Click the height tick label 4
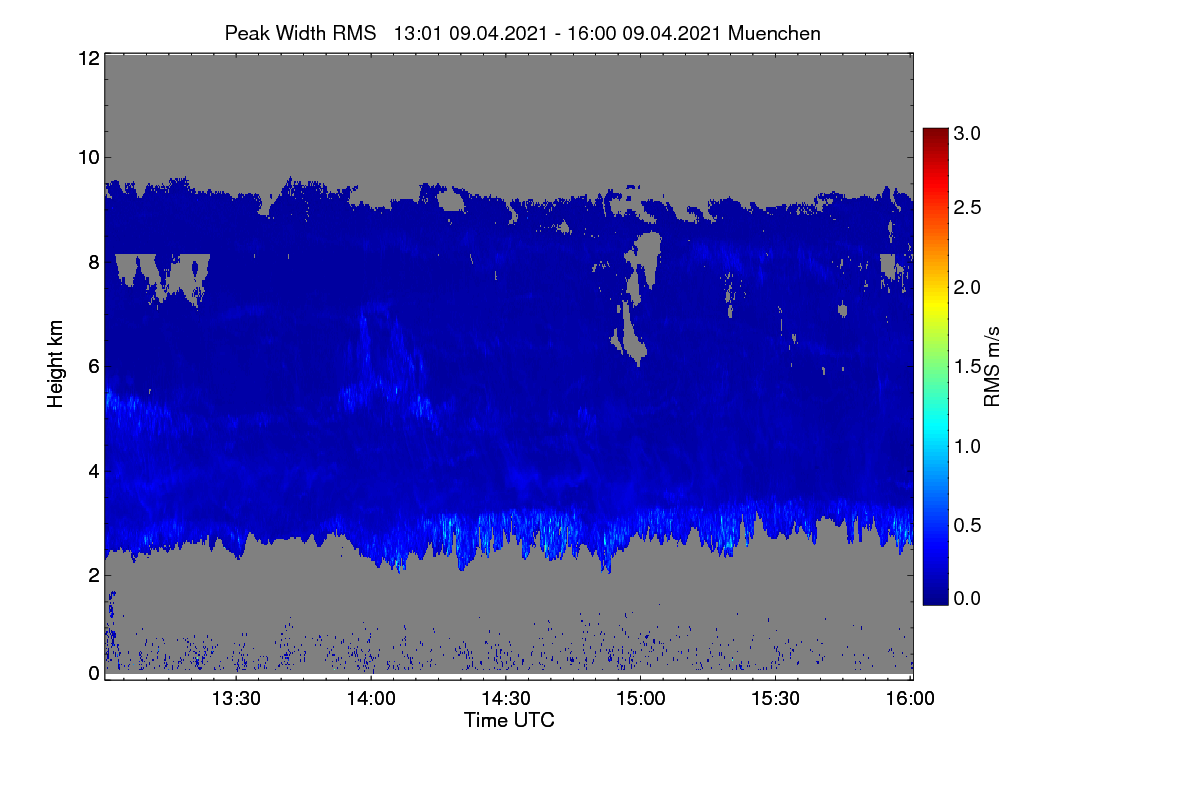1200x800 pixels. point(94,470)
